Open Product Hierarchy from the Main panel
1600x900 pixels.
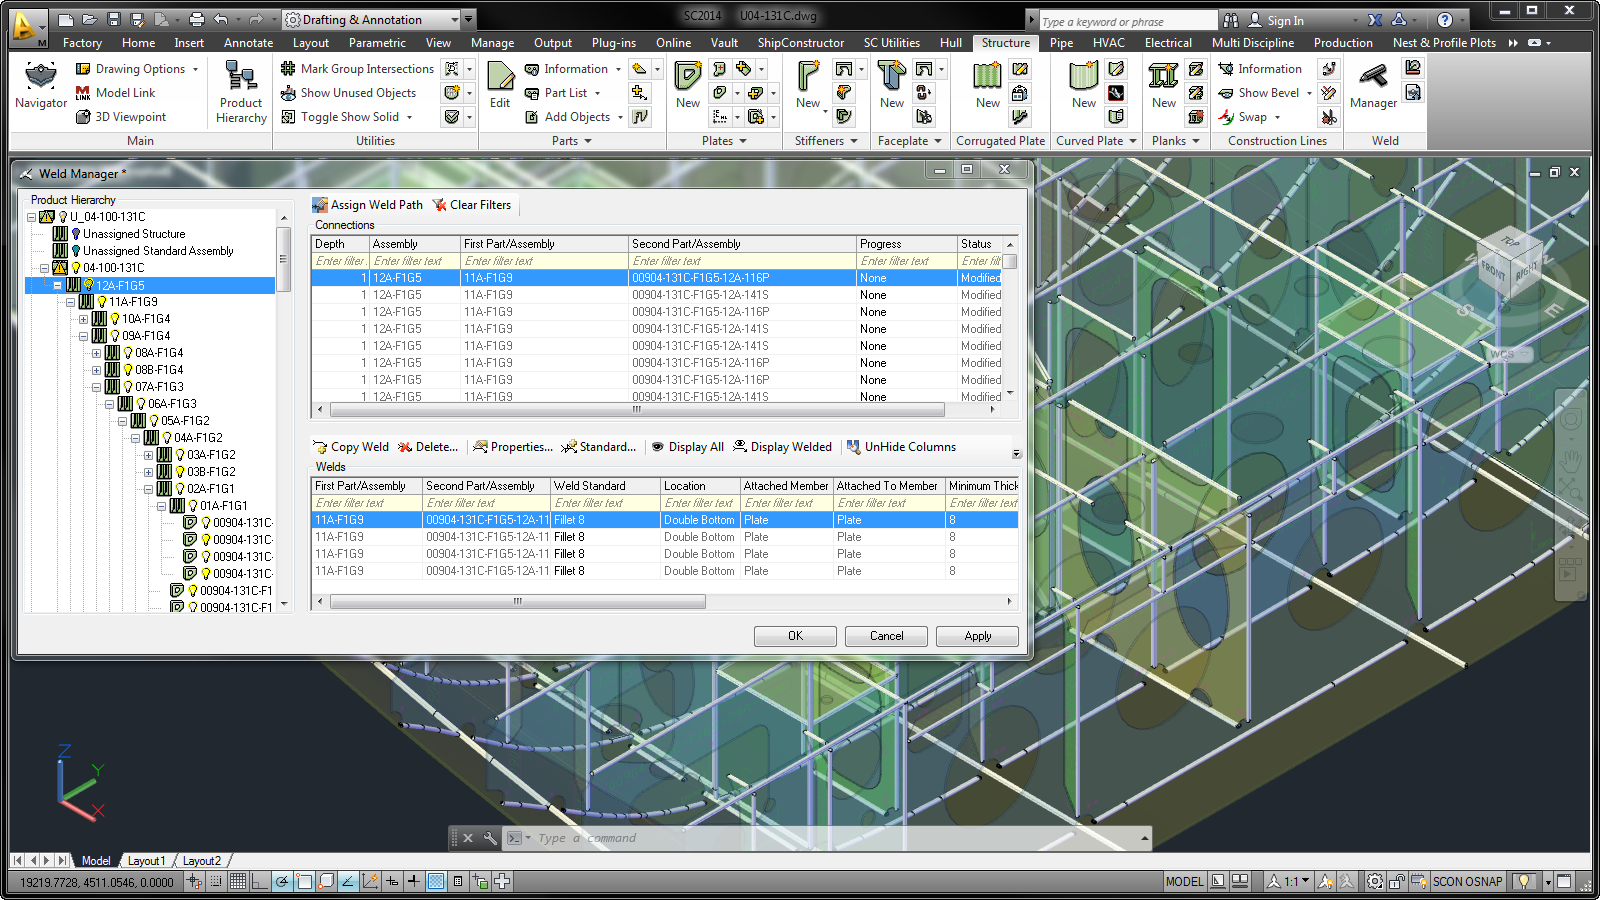[x=241, y=93]
